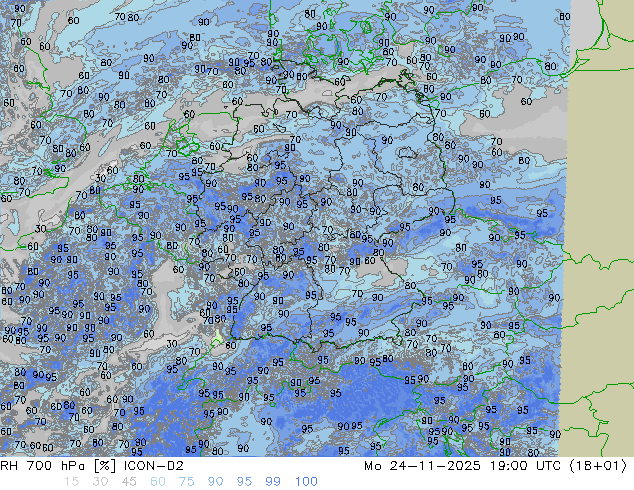Select the legend value 100 in the color scale

(x=306, y=482)
